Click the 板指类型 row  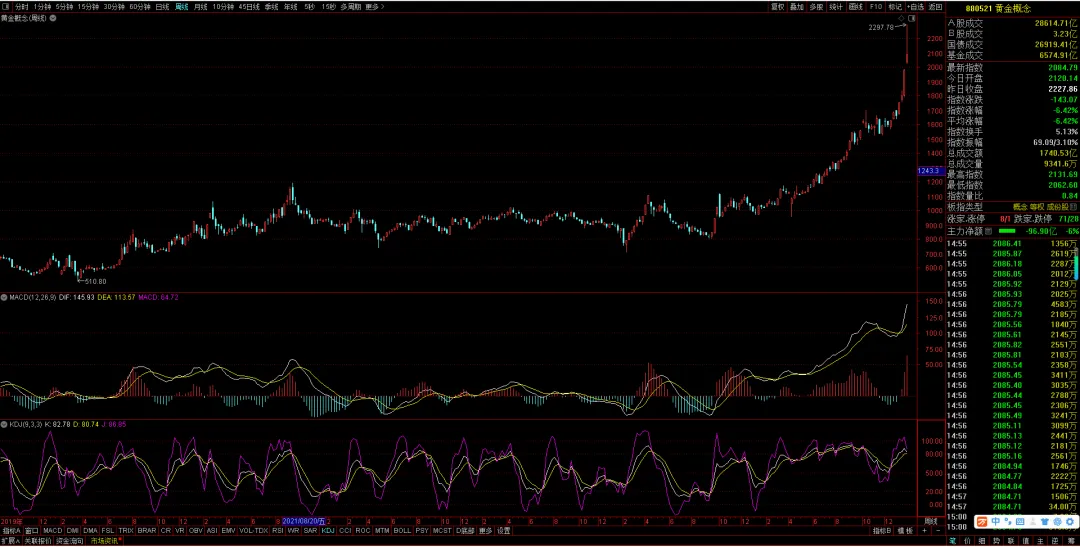pyautogui.click(x=1012, y=207)
